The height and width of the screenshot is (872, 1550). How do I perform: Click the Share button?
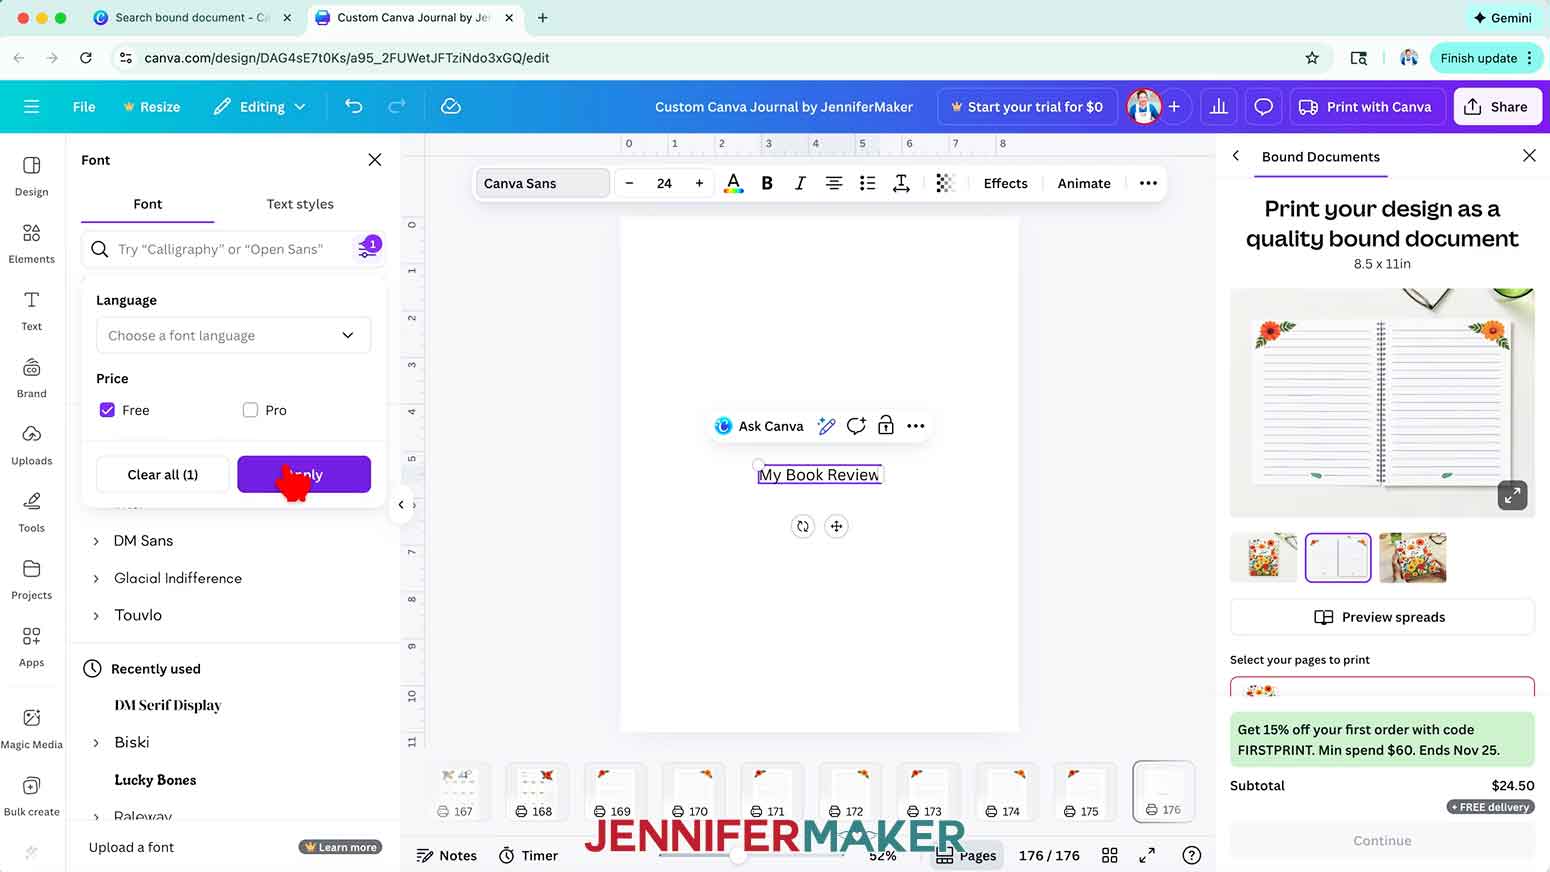pyautogui.click(x=1495, y=106)
